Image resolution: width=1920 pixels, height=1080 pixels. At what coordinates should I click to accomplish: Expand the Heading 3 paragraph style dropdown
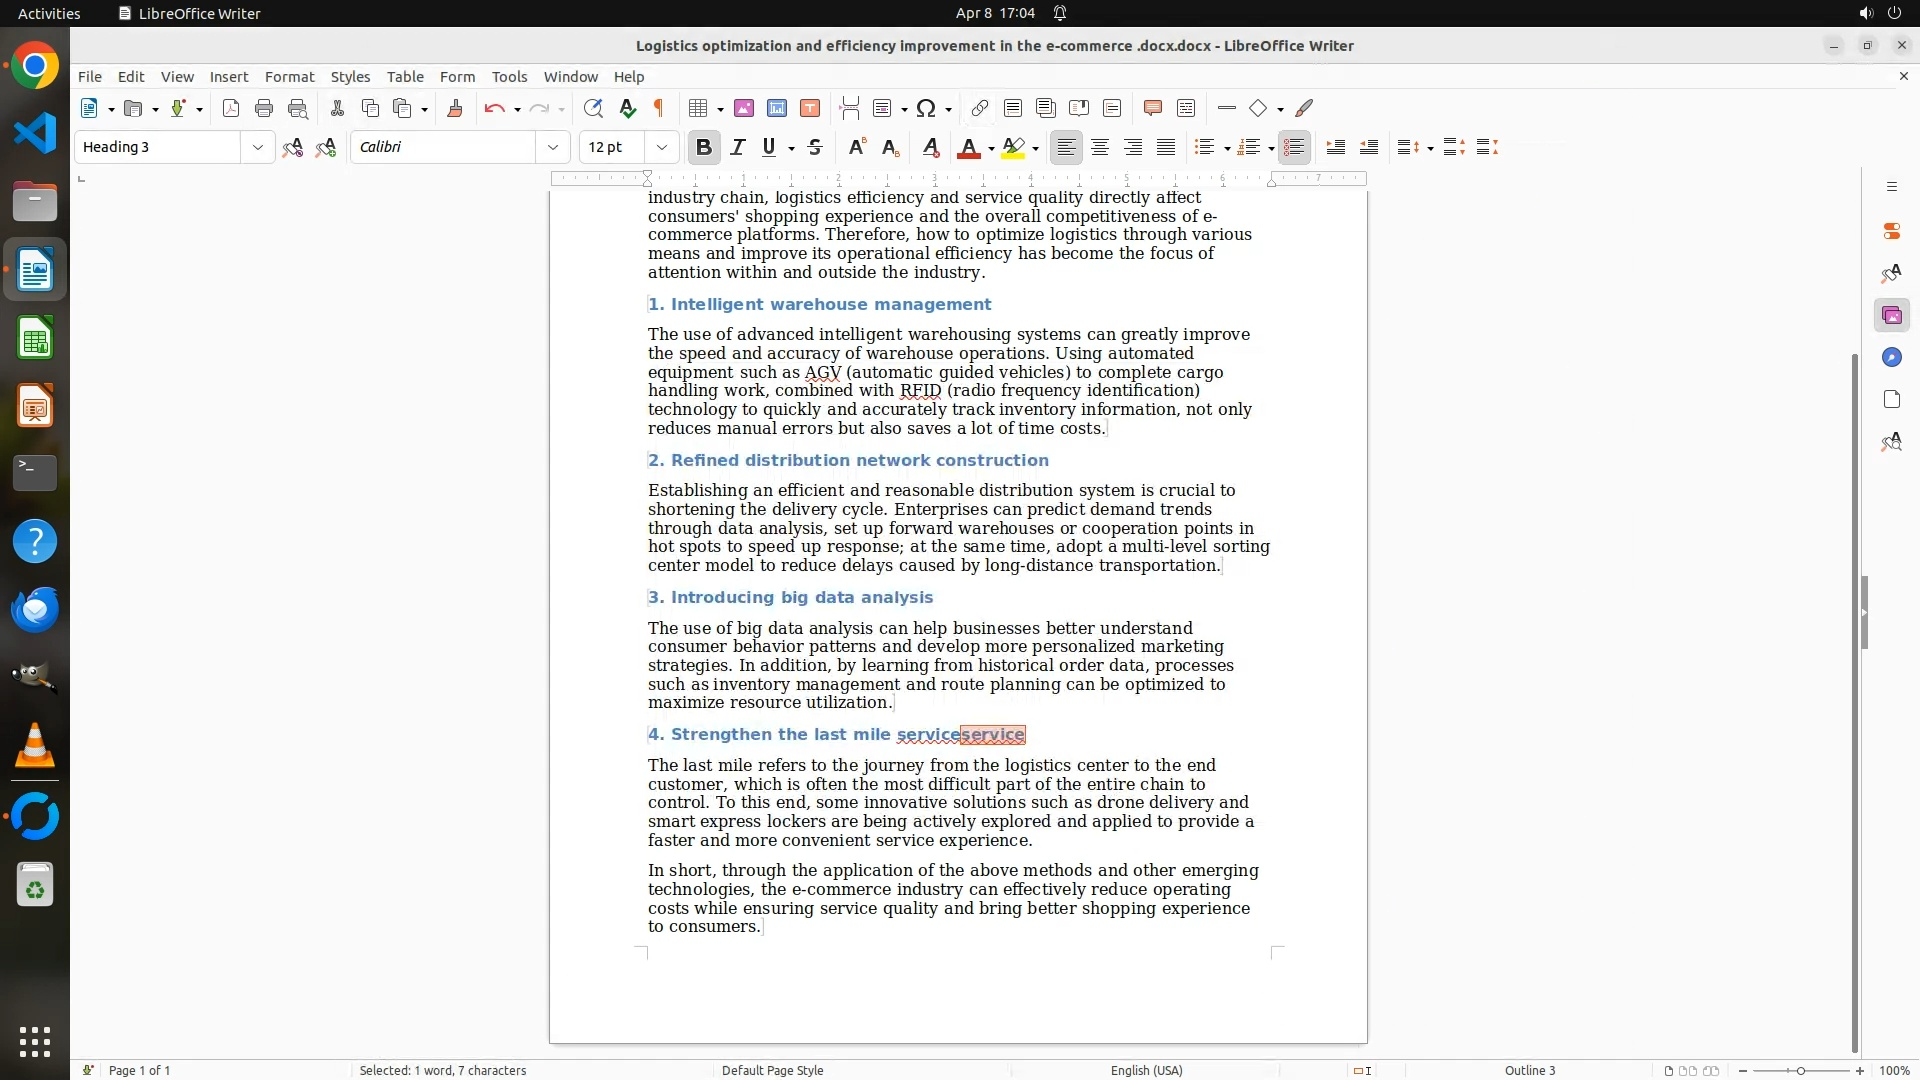(x=258, y=148)
